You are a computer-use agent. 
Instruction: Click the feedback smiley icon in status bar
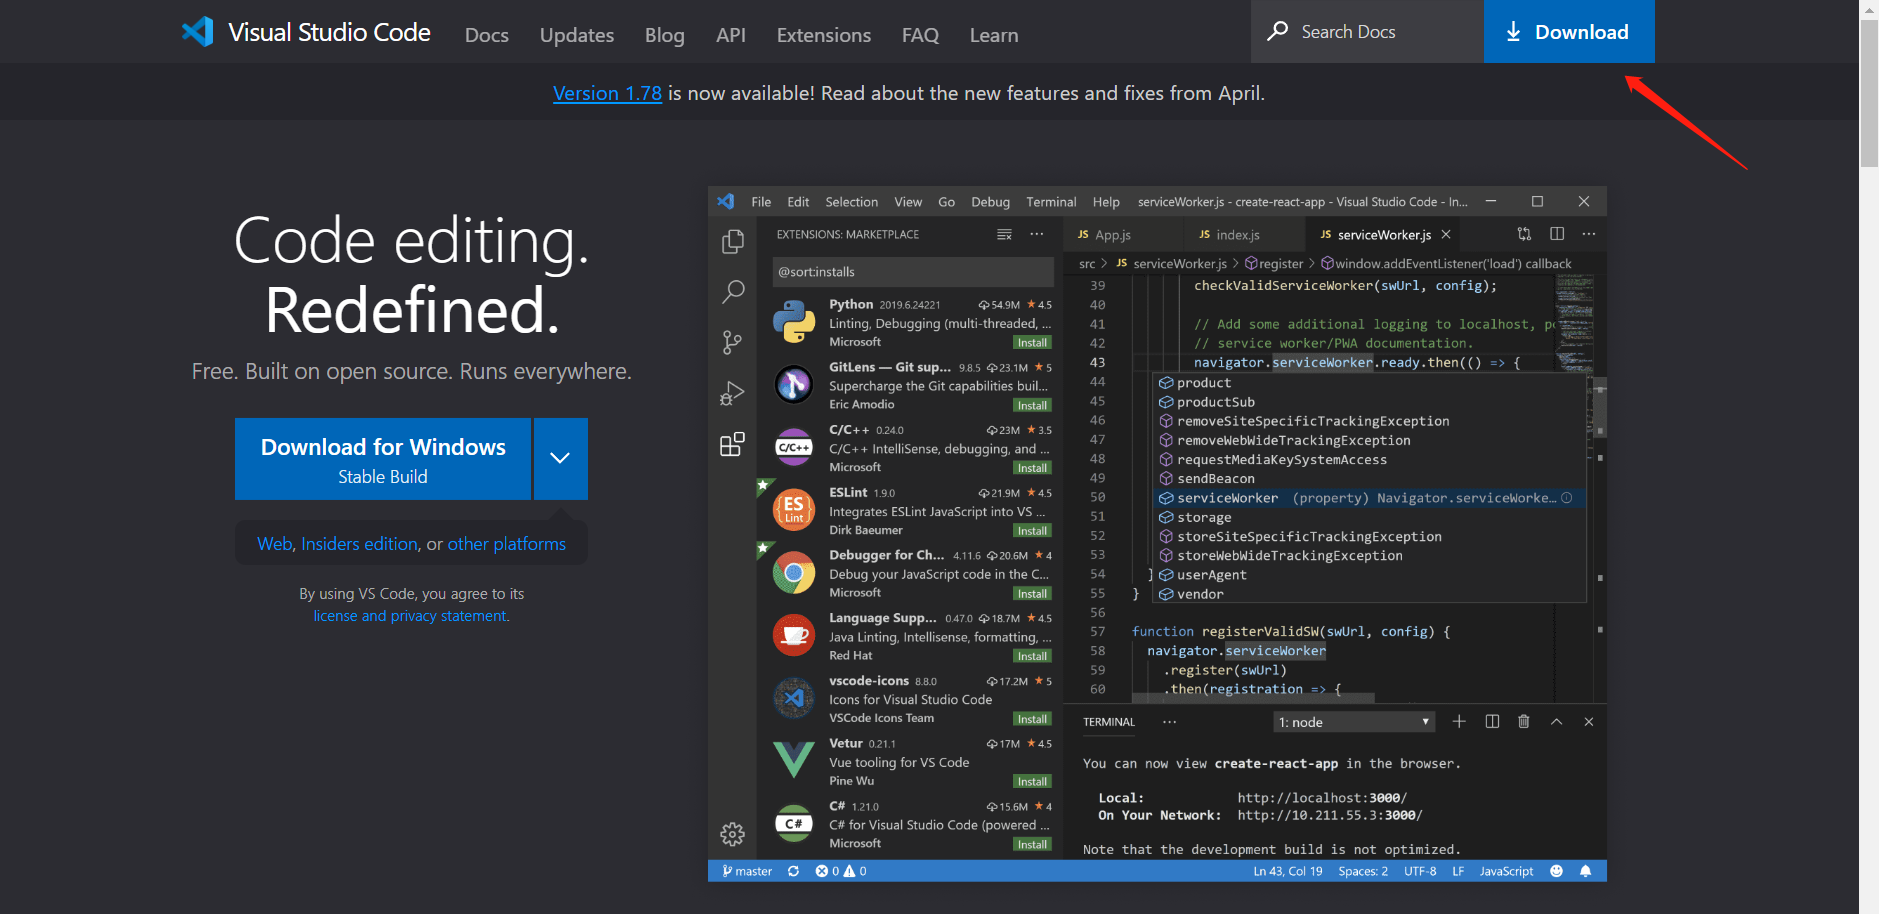(1556, 871)
